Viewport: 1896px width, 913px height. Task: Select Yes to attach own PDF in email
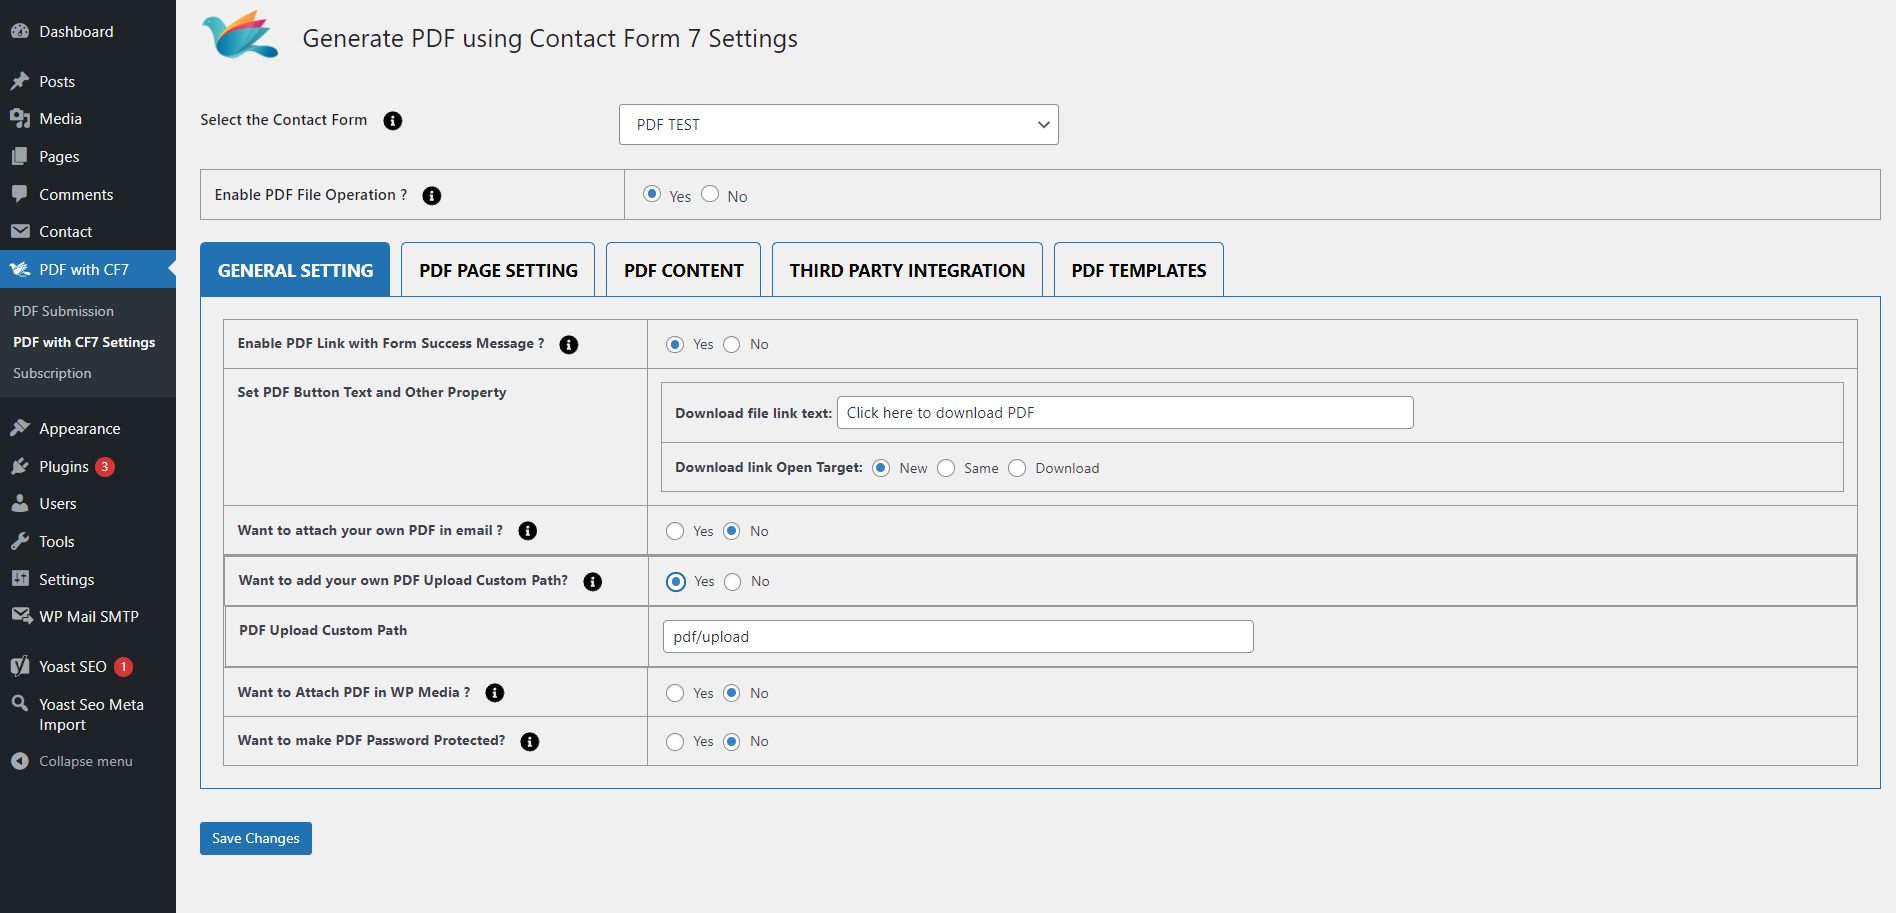click(x=675, y=531)
